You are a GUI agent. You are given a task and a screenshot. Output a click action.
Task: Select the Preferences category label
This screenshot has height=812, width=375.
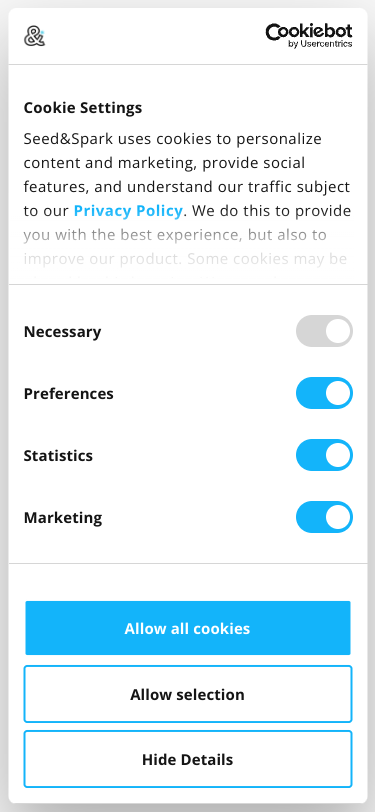(68, 394)
